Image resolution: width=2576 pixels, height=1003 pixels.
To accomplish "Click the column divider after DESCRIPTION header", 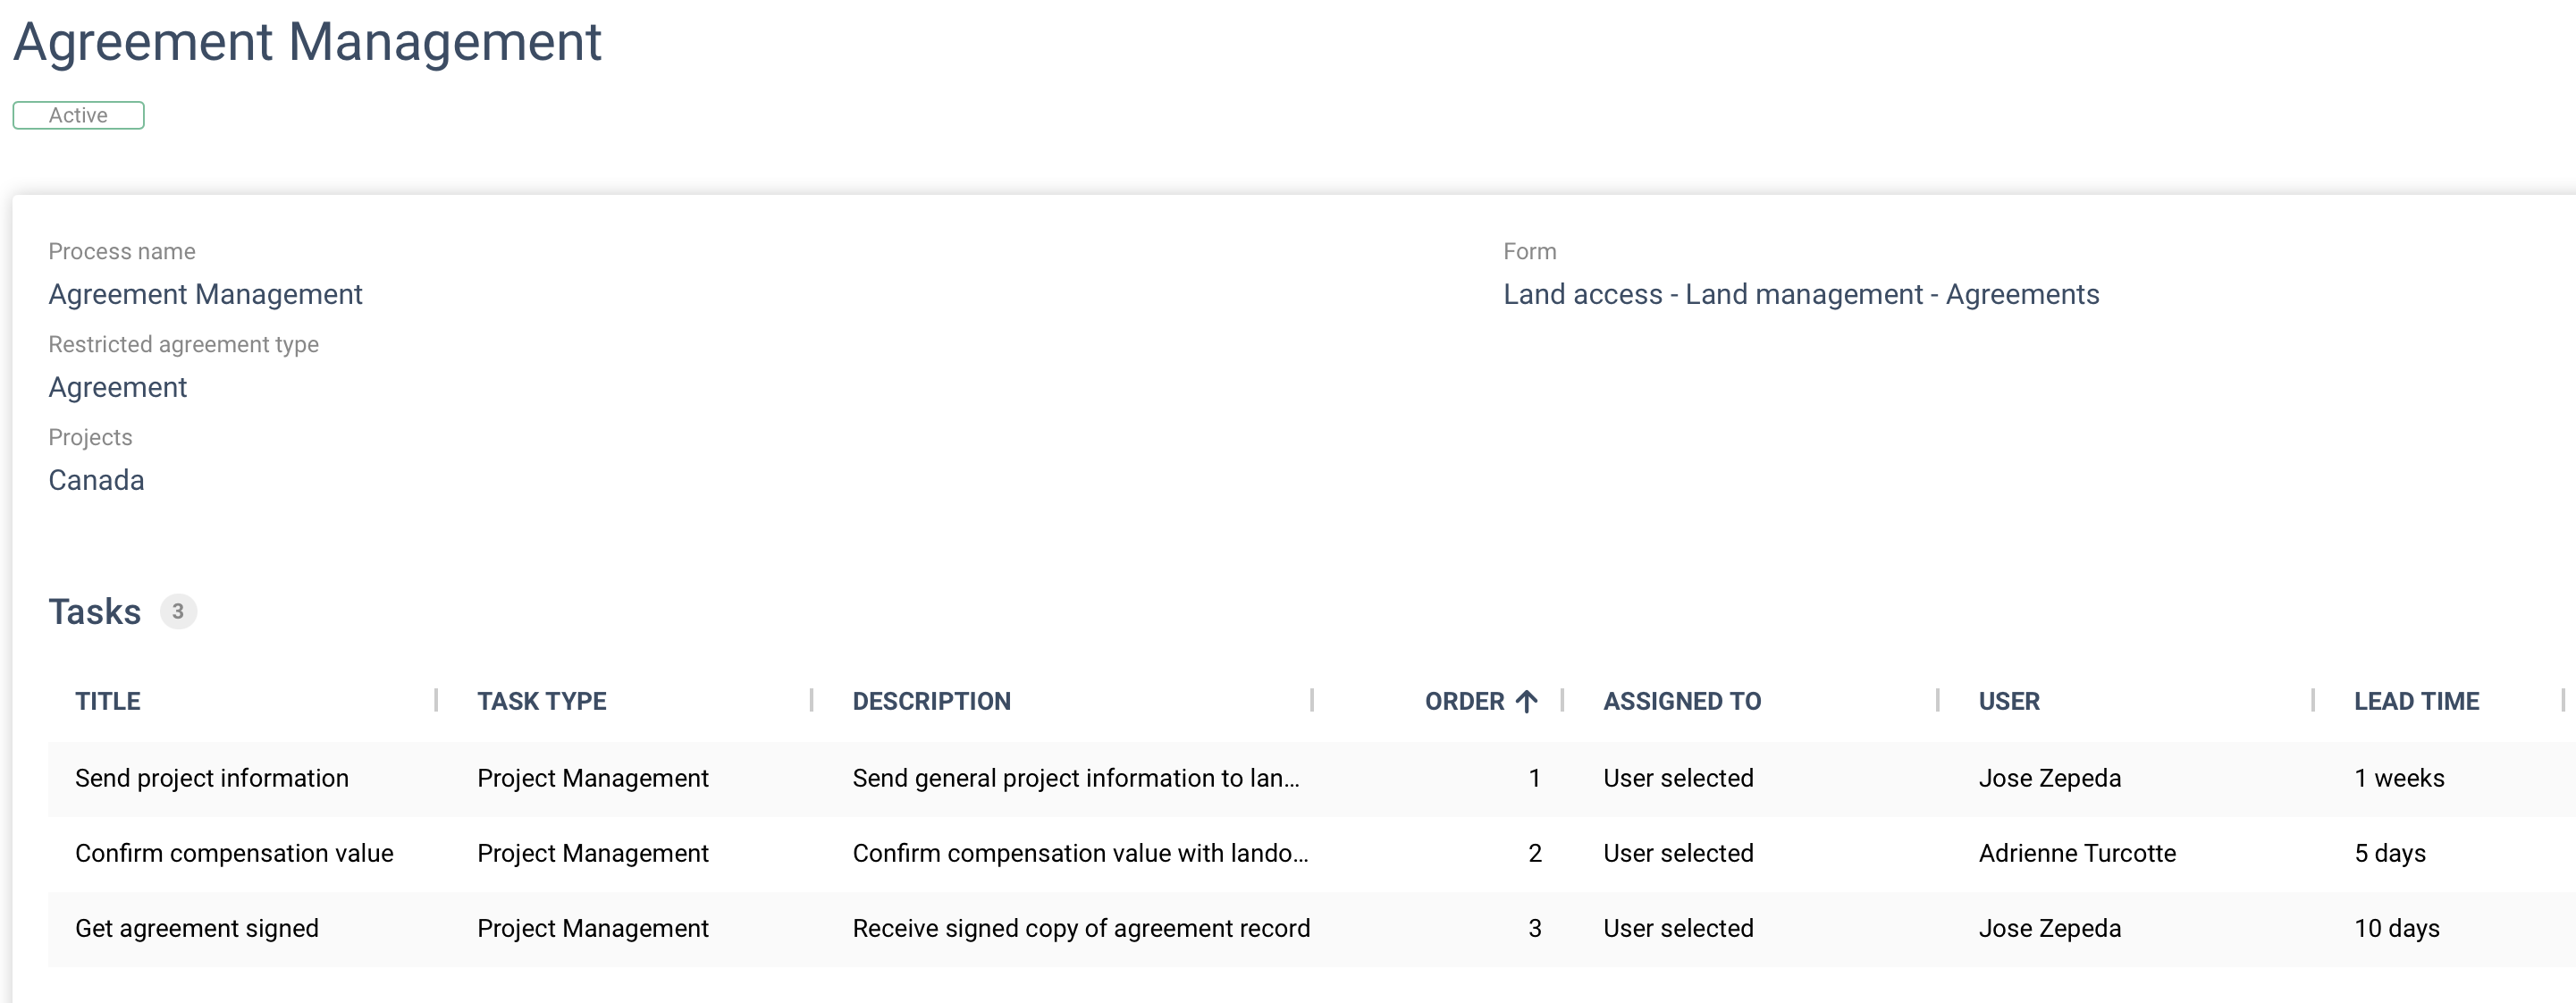I will [1312, 700].
